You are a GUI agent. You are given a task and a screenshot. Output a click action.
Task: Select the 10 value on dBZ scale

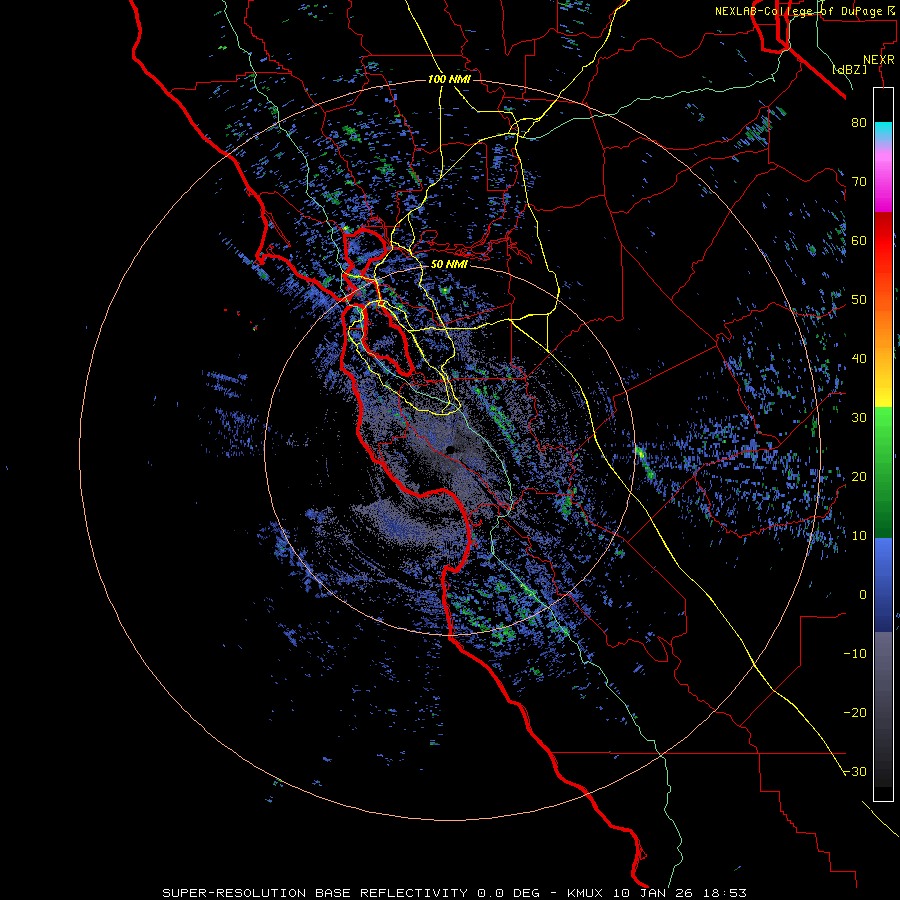tap(859, 536)
